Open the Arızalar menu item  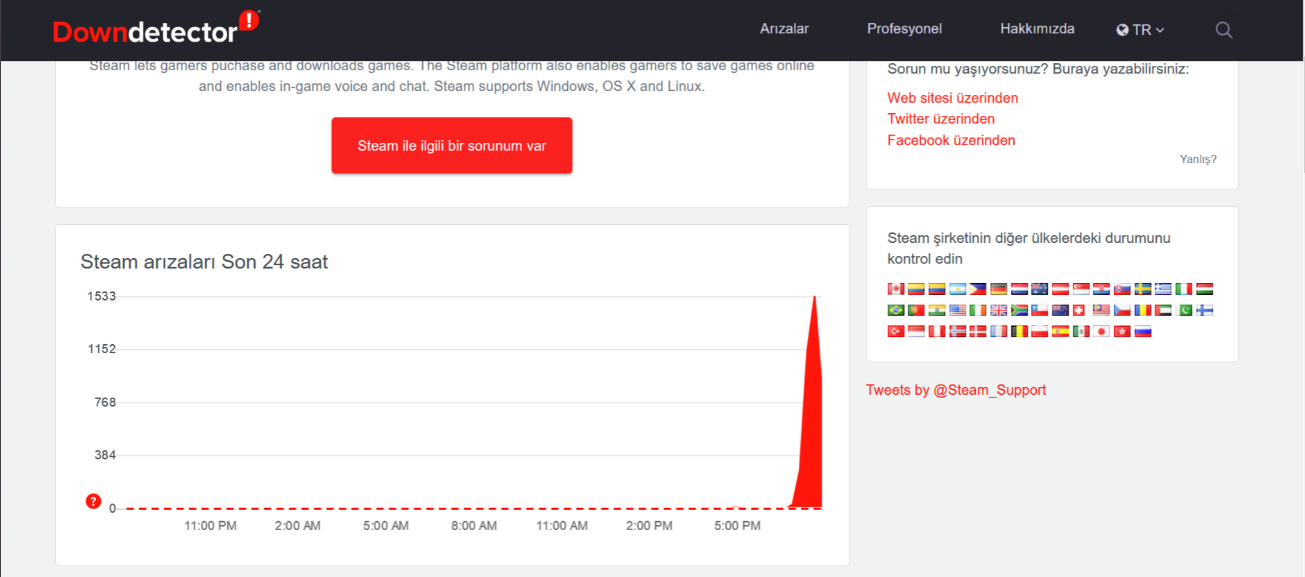pyautogui.click(x=784, y=29)
